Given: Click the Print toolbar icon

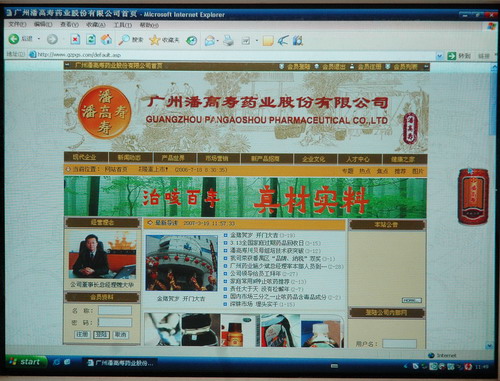Looking at the screenshot, I should 229,40.
